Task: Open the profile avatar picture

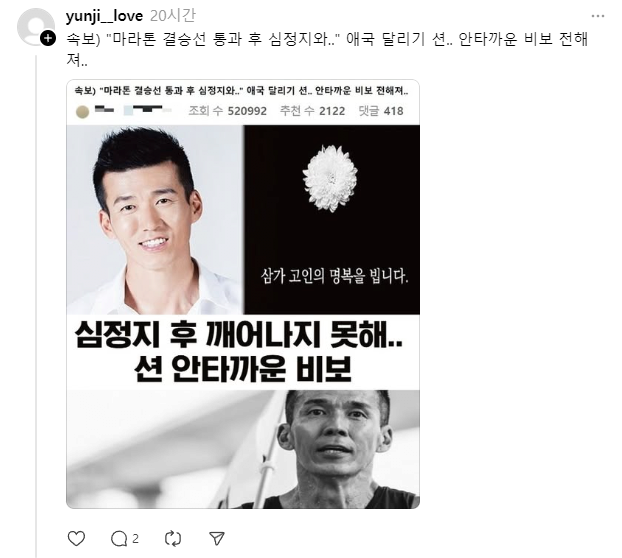Action: tap(35, 26)
